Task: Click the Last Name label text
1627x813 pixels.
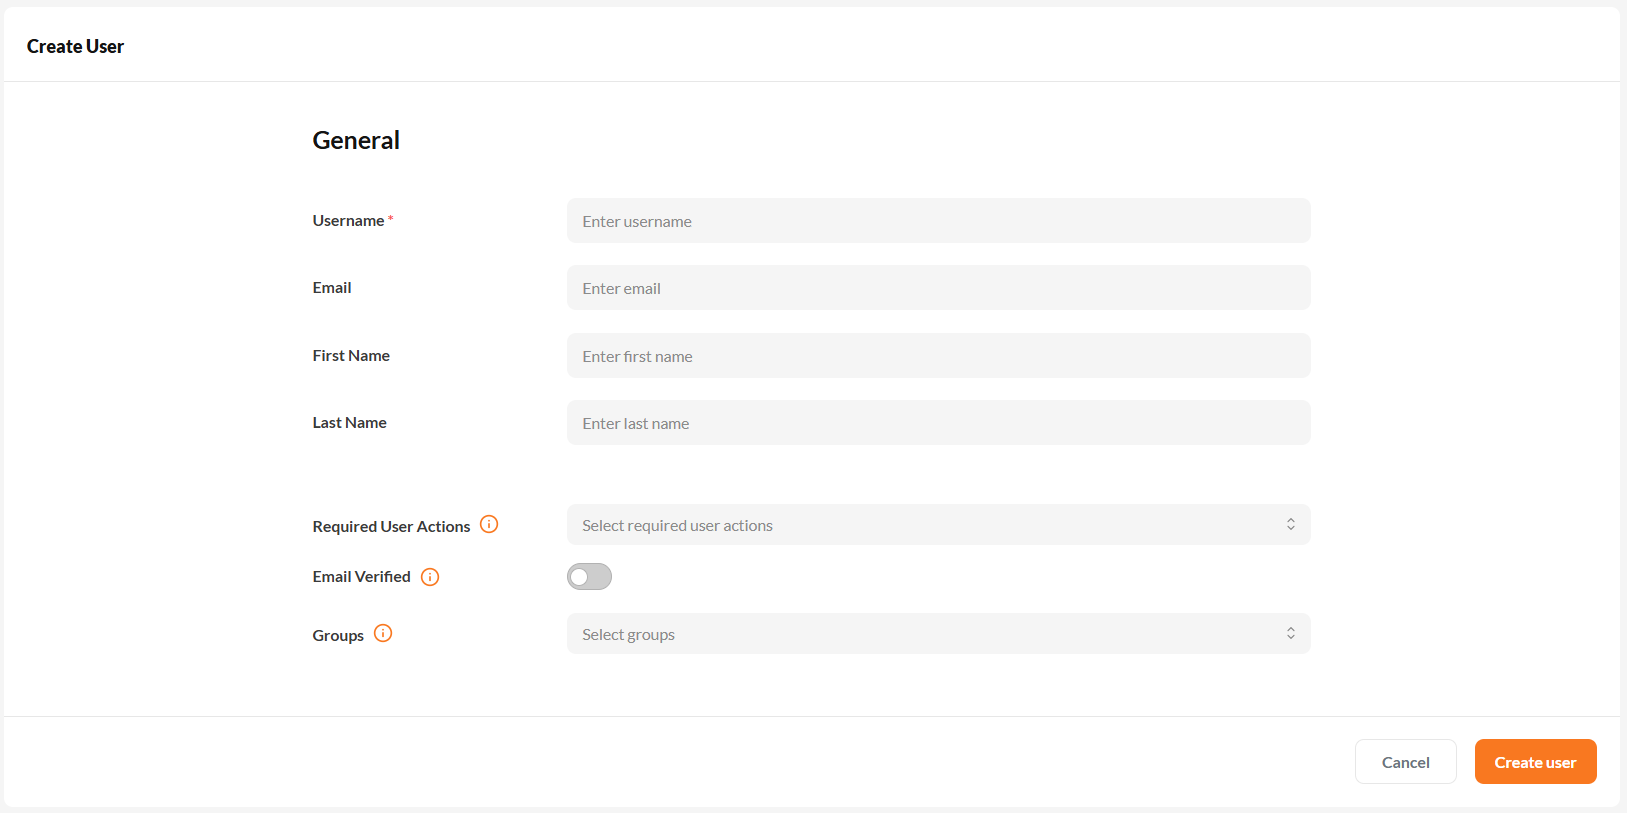Action: click(349, 423)
